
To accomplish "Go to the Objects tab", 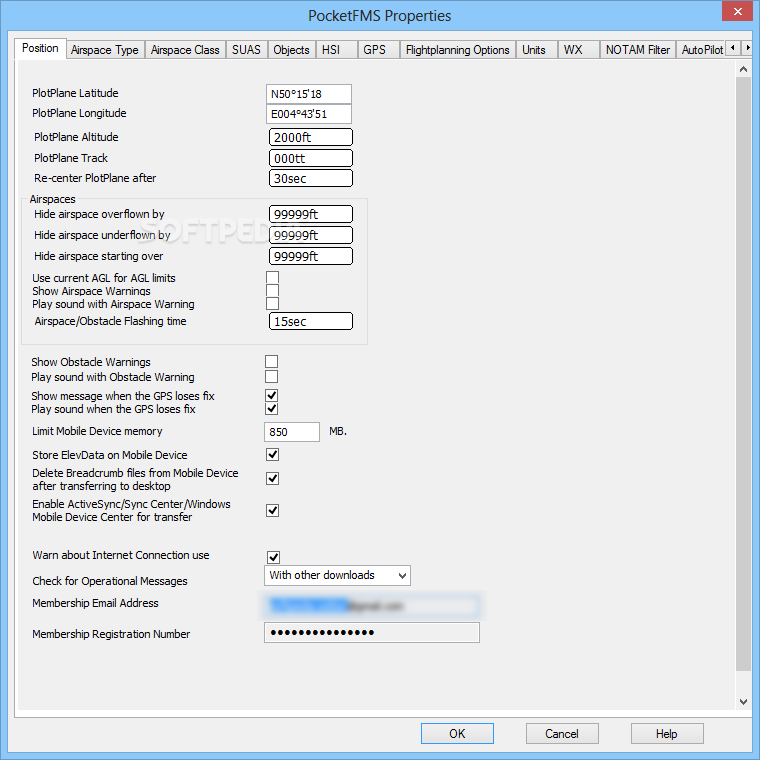I will [x=291, y=50].
